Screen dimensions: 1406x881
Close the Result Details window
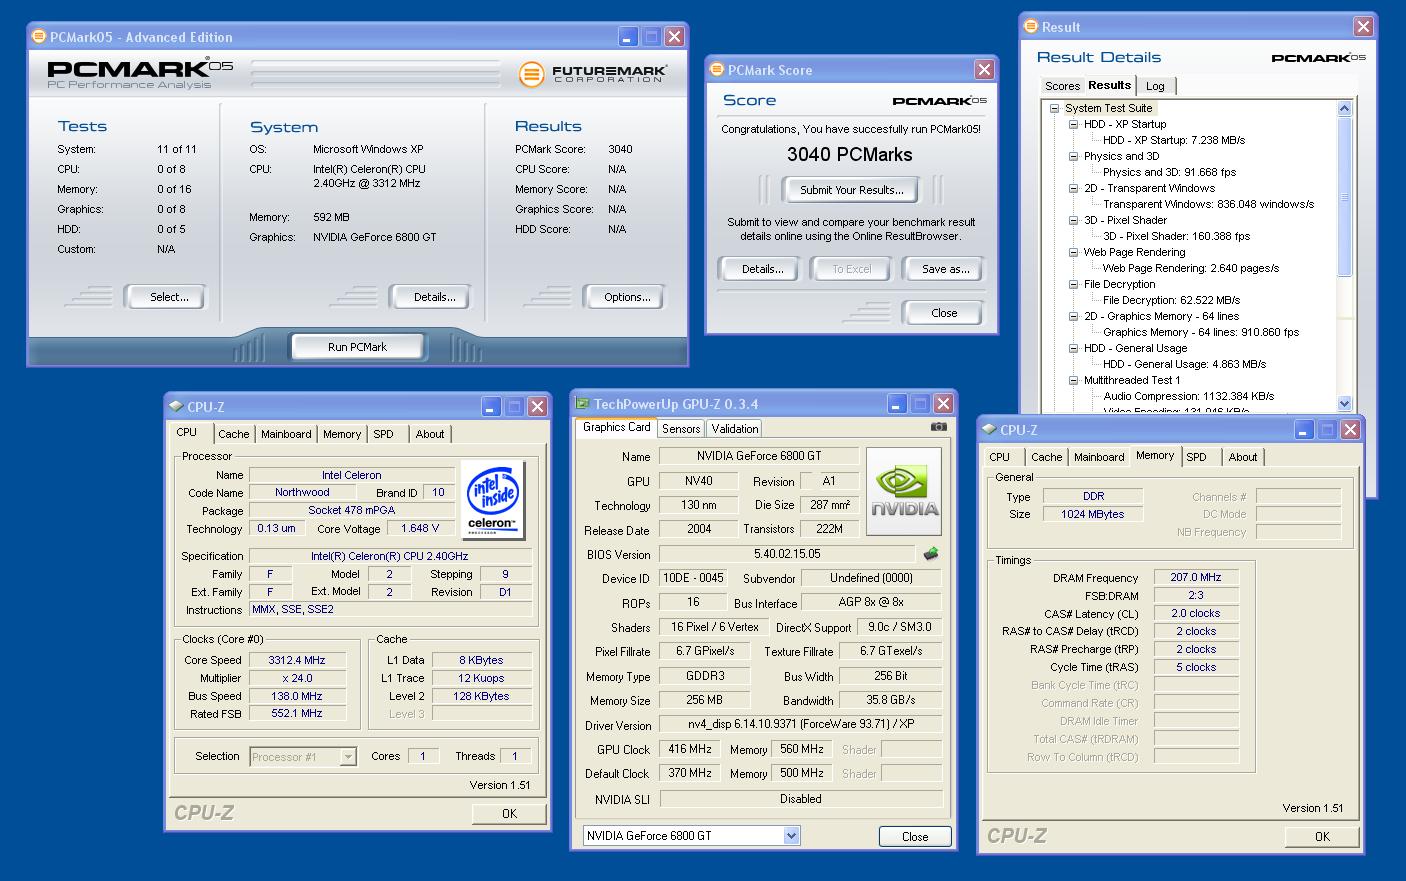pyautogui.click(x=1362, y=27)
